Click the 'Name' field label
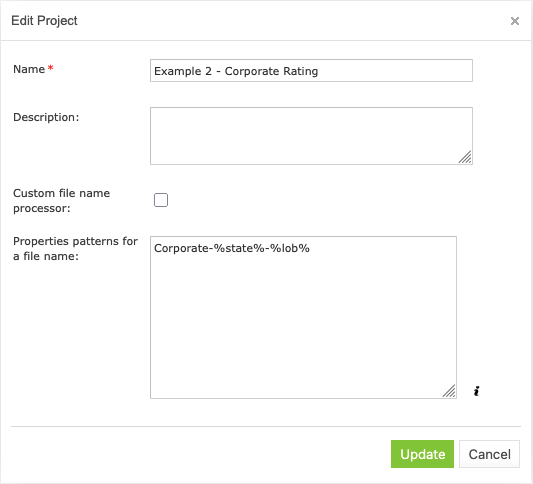Image resolution: width=533 pixels, height=484 pixels. click(29, 69)
